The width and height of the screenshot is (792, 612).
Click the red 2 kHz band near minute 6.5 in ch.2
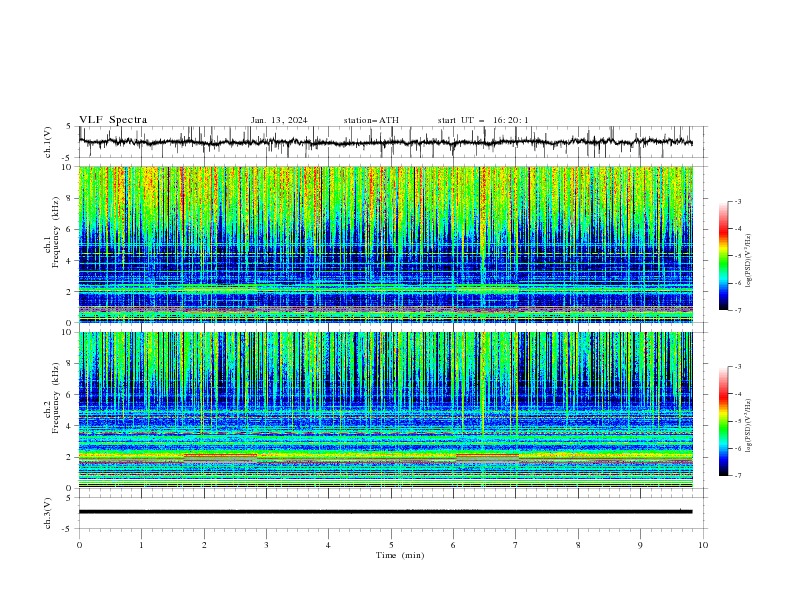click(x=487, y=455)
